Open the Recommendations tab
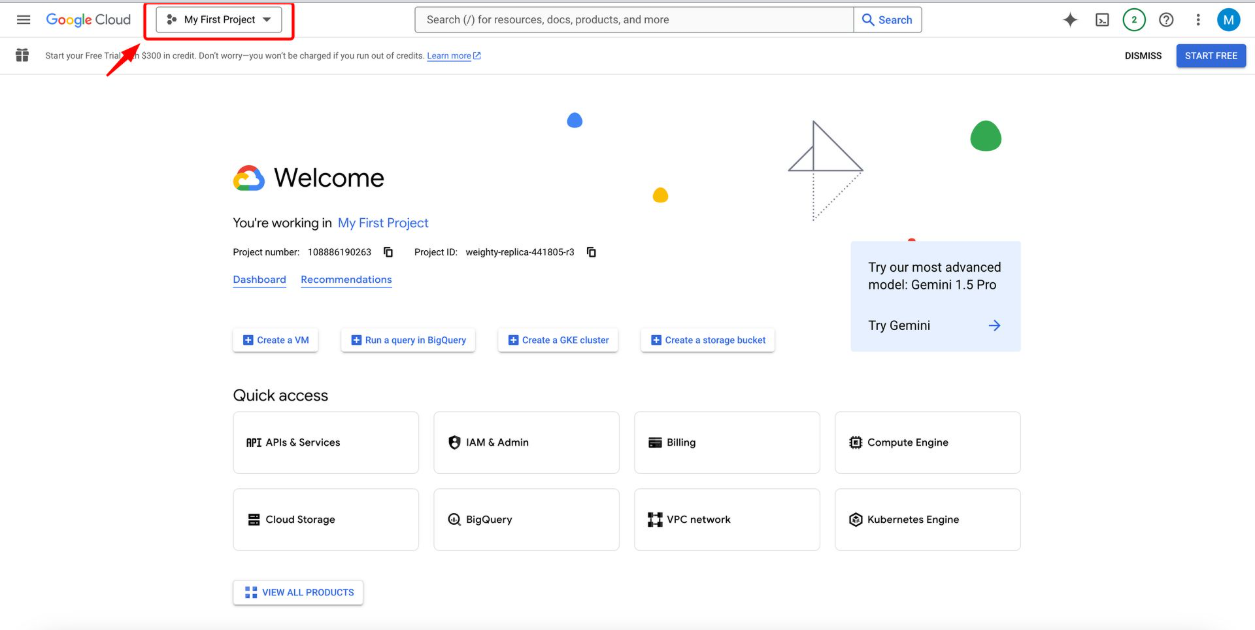Screen dimensions: 1255x630 coord(346,279)
